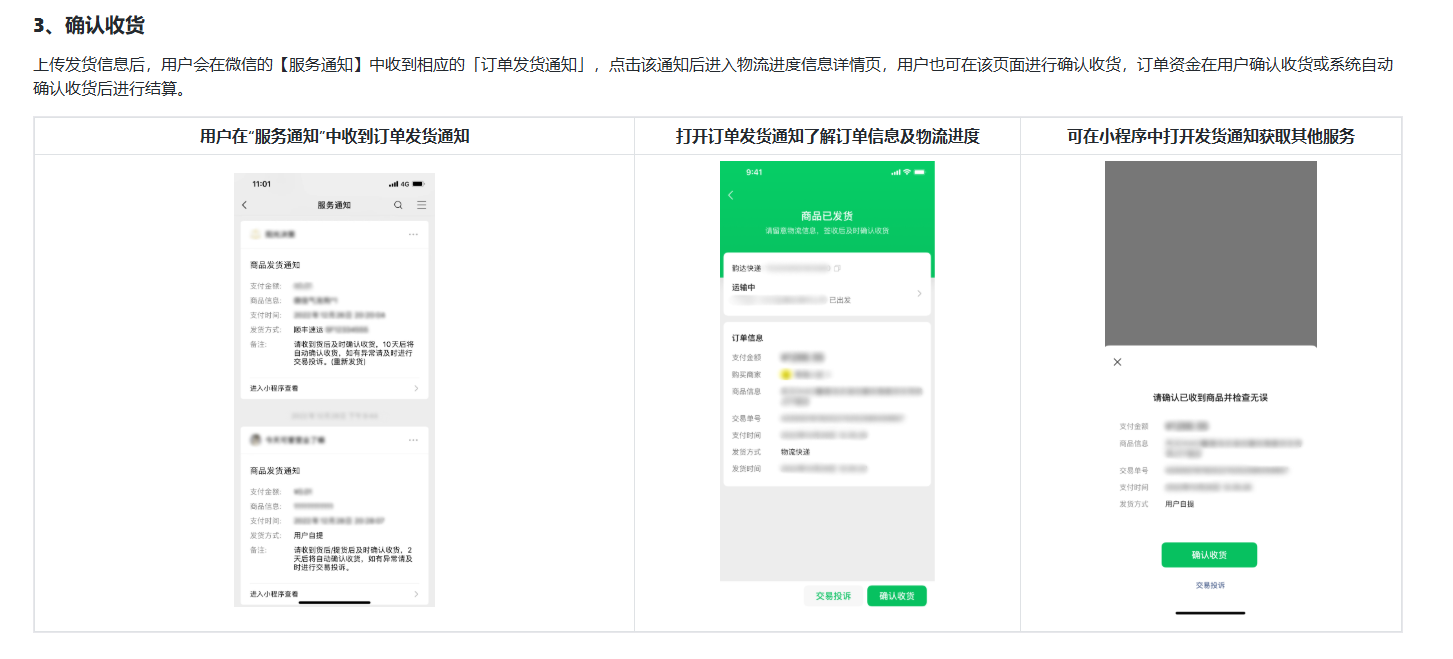Viewport: 1453px width, 659px height.
Task: Click the 用户自提 value in the second notification card
Action: coord(307,535)
